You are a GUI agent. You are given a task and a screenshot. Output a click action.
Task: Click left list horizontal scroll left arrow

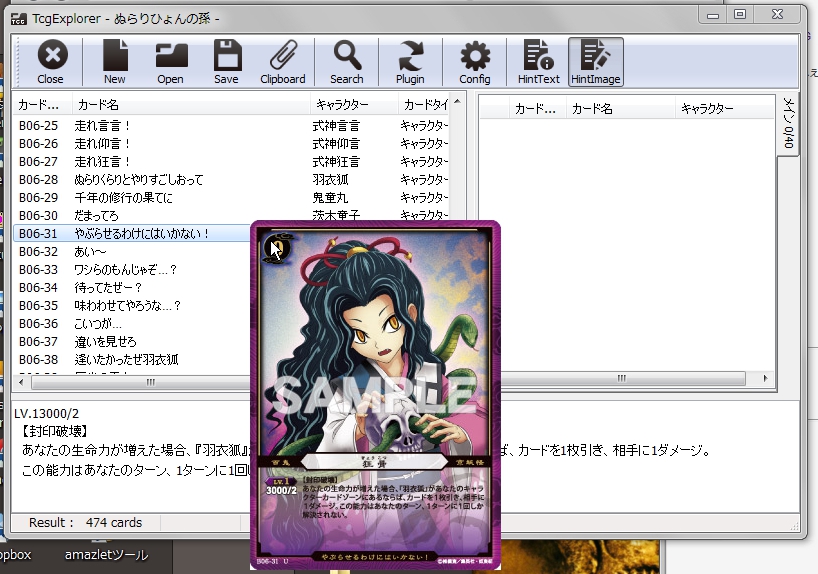(21, 382)
